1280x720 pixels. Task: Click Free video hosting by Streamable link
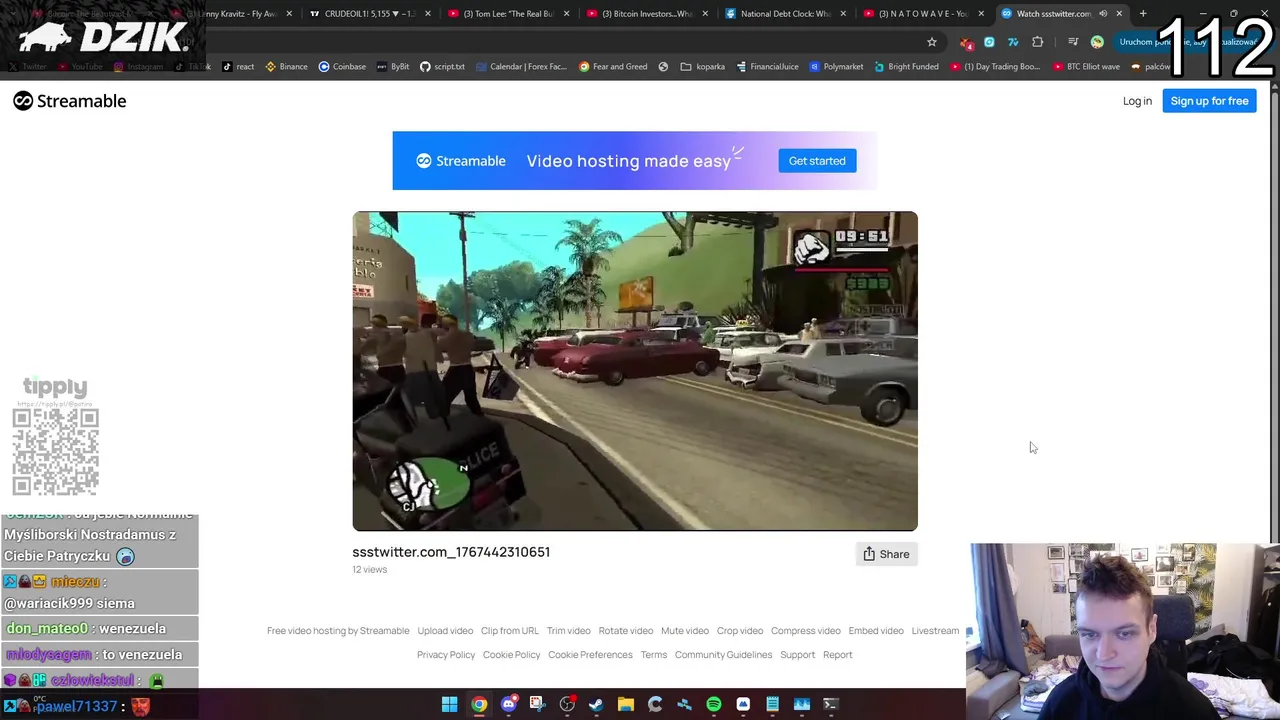click(338, 631)
